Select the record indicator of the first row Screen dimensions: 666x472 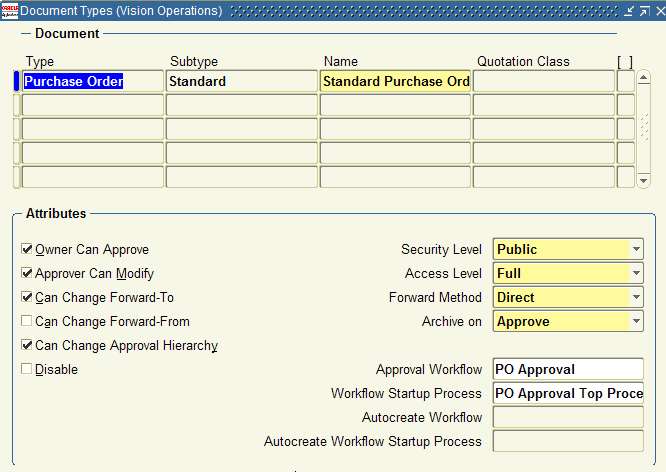point(16,81)
